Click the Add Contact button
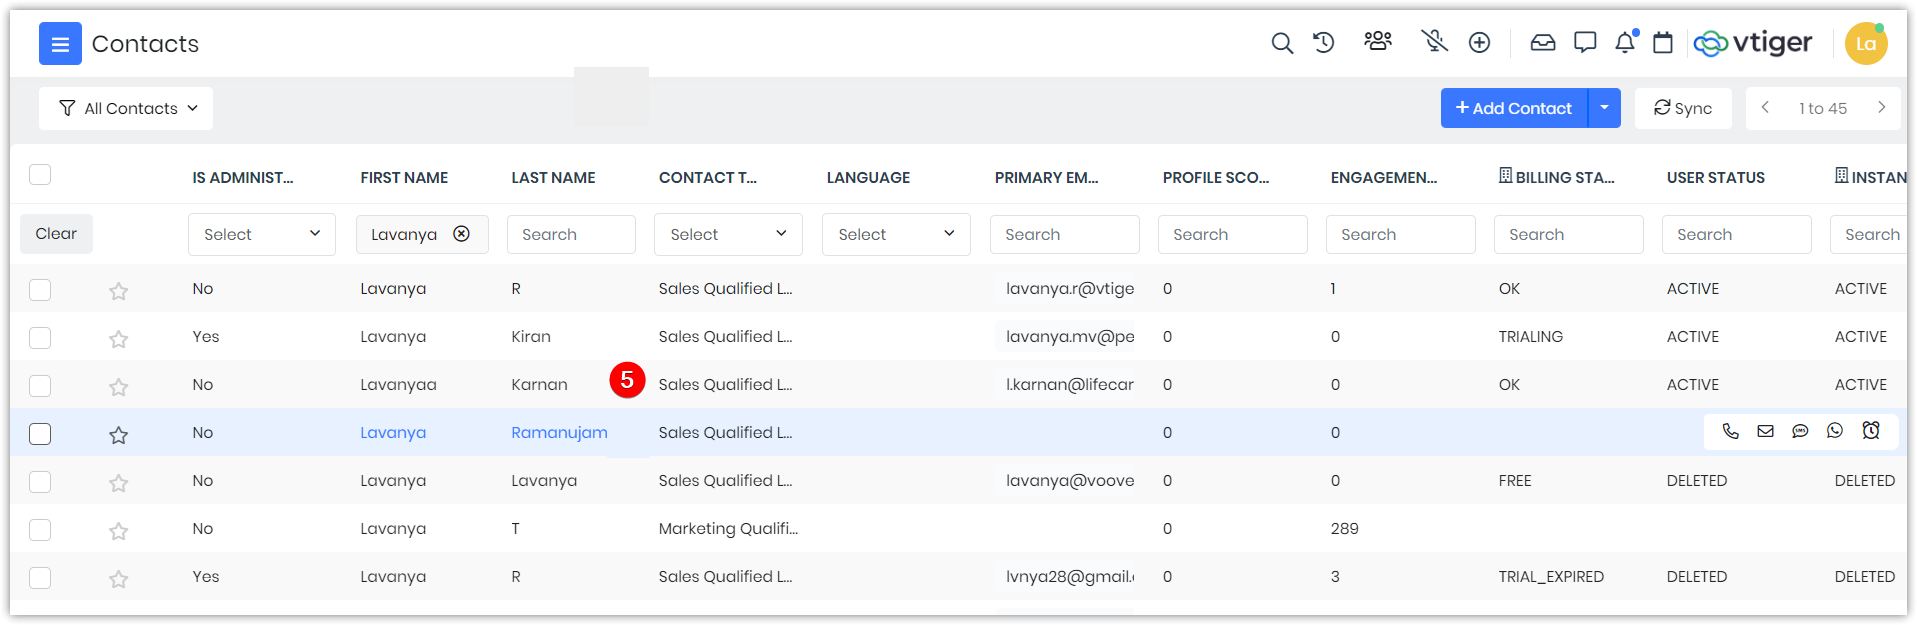The width and height of the screenshot is (1917, 625). coord(1514,108)
